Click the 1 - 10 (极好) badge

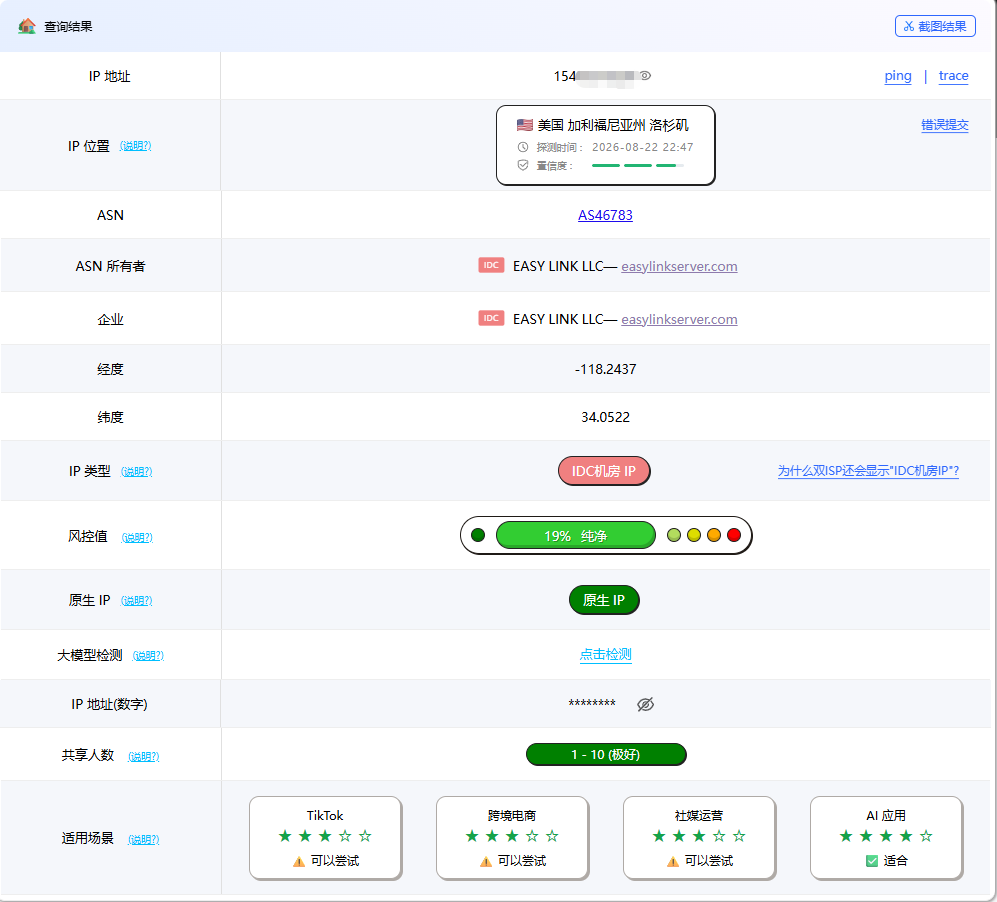pos(606,755)
